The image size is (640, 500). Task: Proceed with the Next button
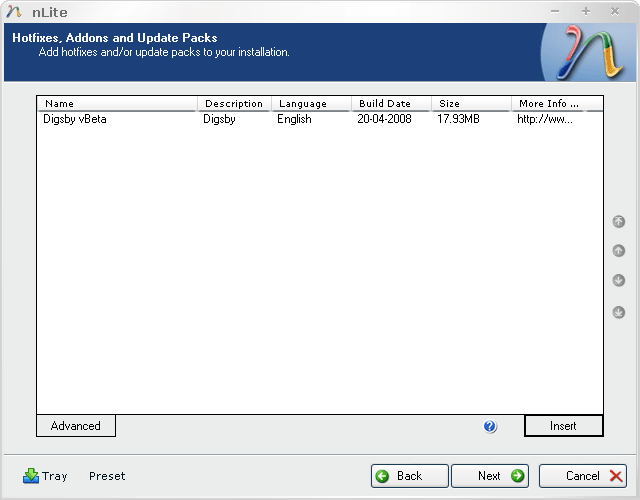coord(490,476)
